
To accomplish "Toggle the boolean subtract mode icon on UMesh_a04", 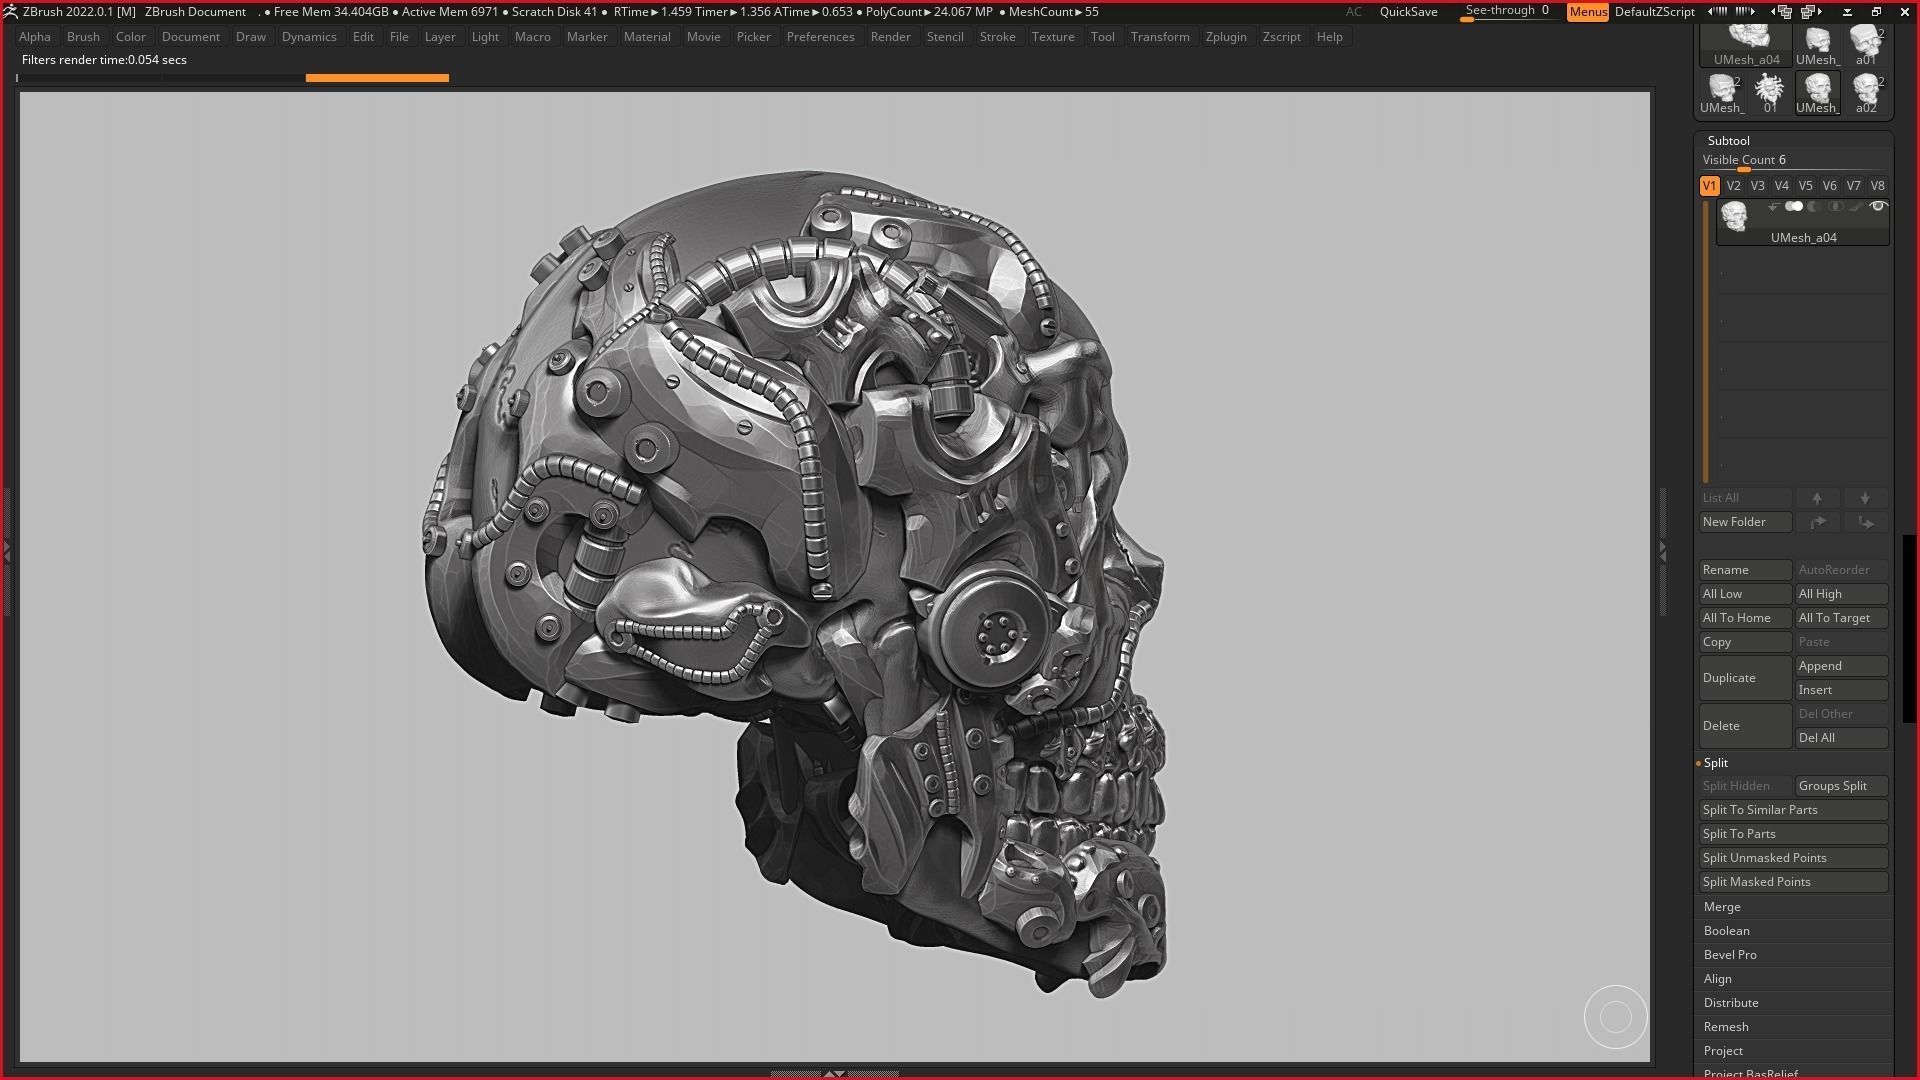I will click(1814, 207).
